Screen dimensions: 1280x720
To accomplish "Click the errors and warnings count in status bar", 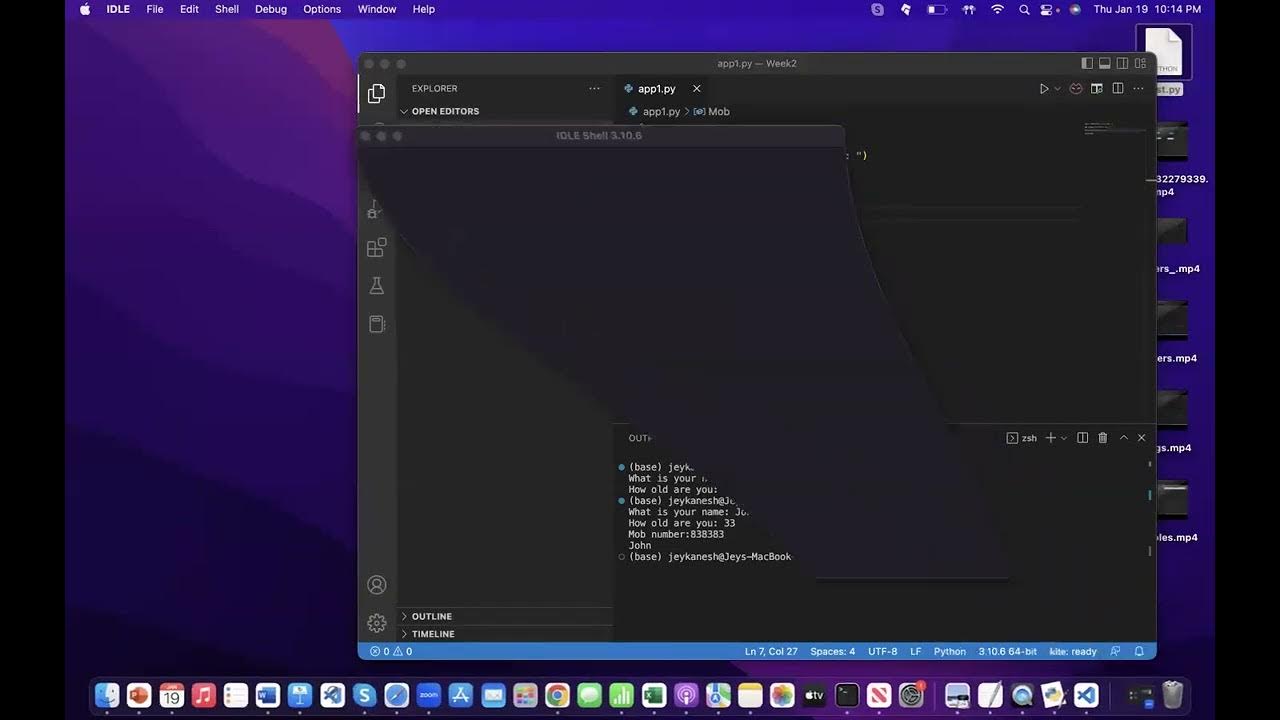I will tap(391, 651).
